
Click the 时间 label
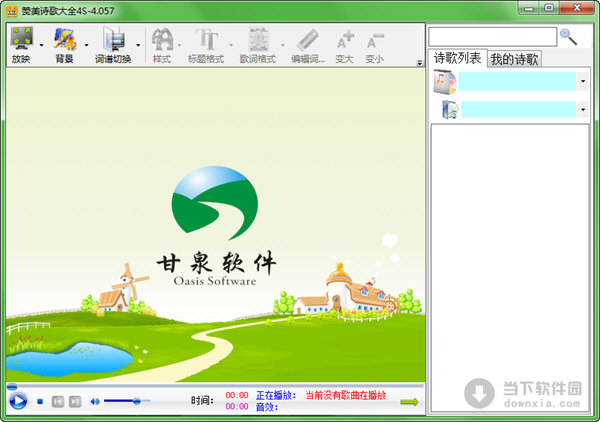(202, 401)
